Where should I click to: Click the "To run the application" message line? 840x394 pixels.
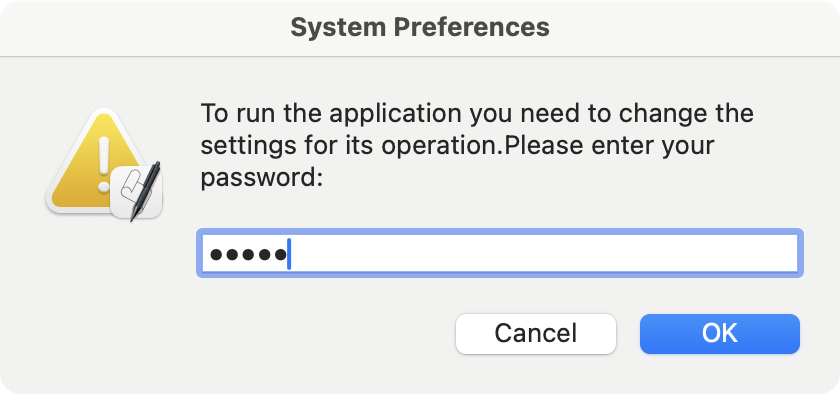click(x=477, y=114)
